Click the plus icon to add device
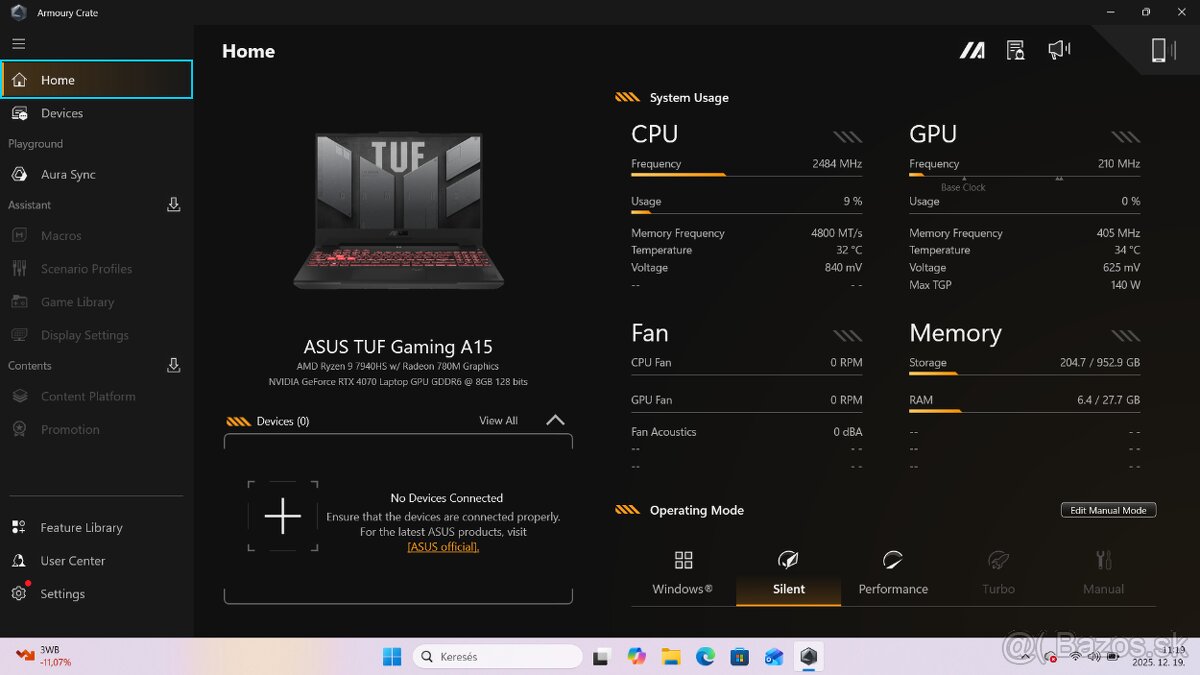The height and width of the screenshot is (675, 1200). pyautogui.click(x=283, y=516)
